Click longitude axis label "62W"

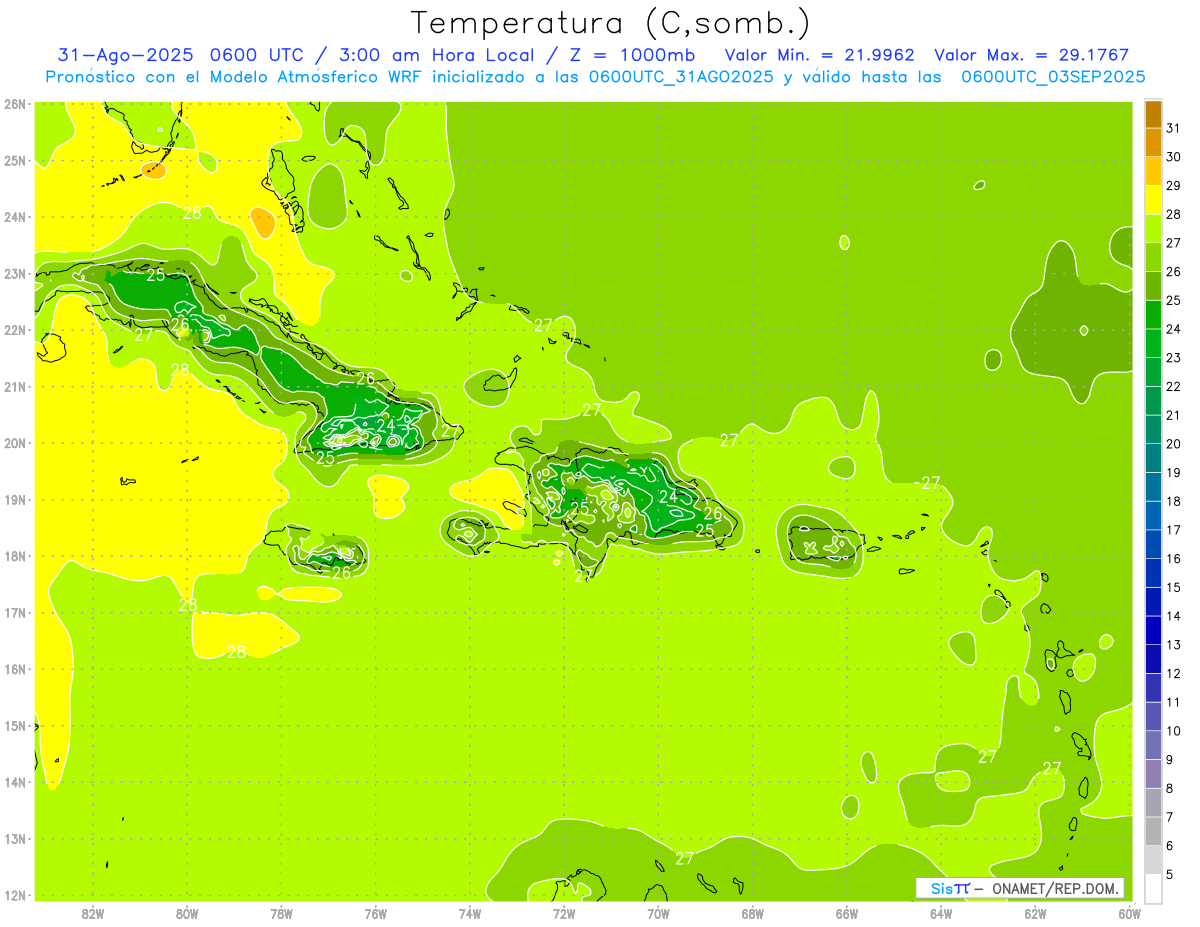[1035, 912]
